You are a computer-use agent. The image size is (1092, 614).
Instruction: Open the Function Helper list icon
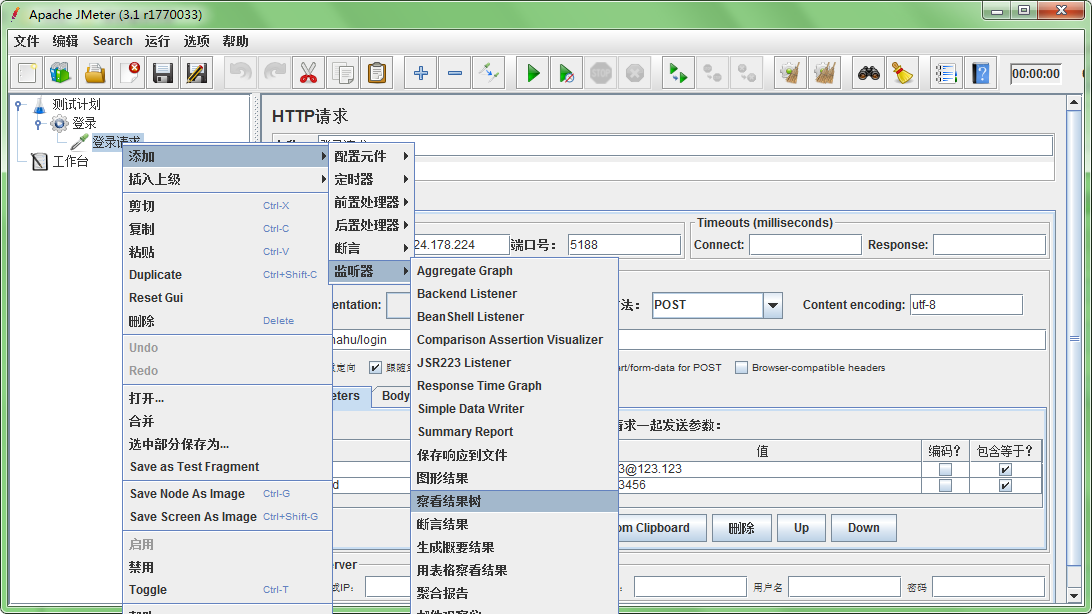click(945, 73)
